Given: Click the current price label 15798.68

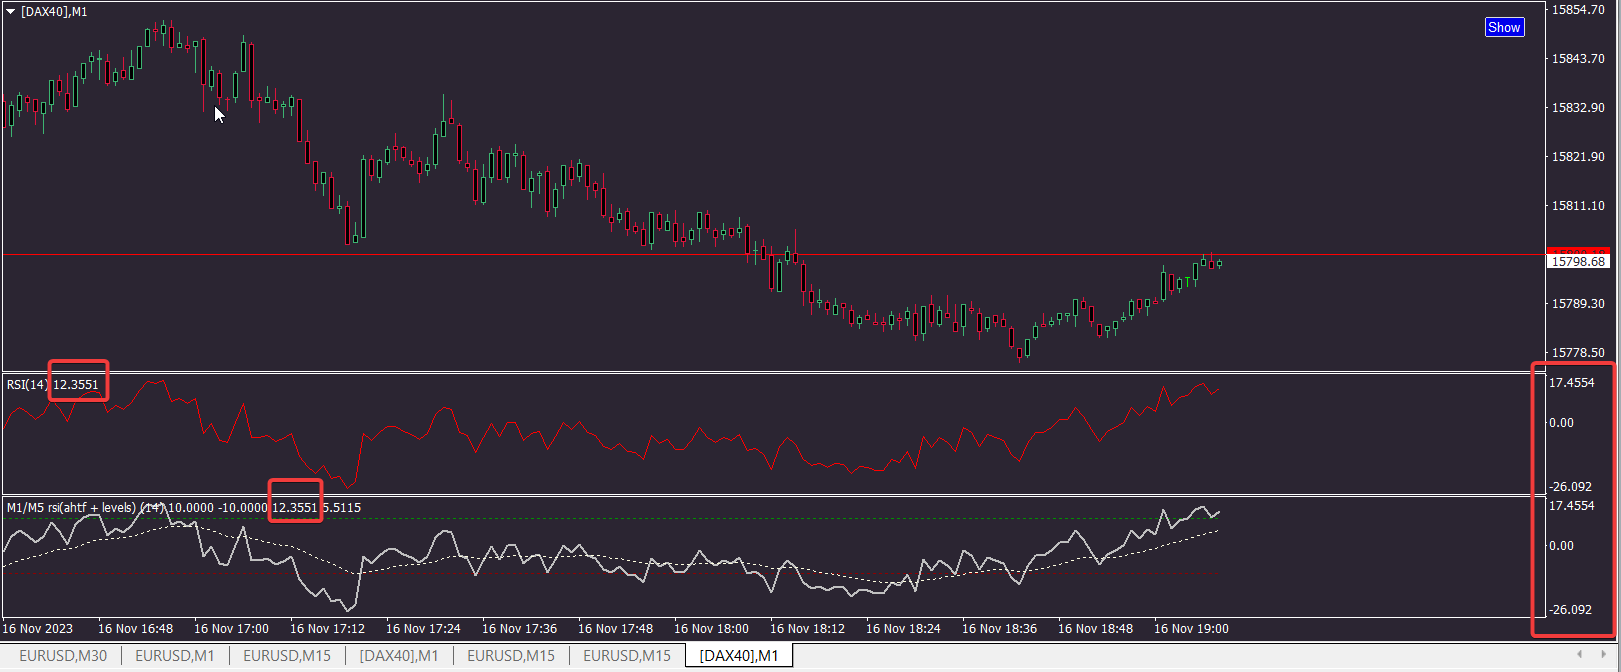Looking at the screenshot, I should pyautogui.click(x=1578, y=261).
